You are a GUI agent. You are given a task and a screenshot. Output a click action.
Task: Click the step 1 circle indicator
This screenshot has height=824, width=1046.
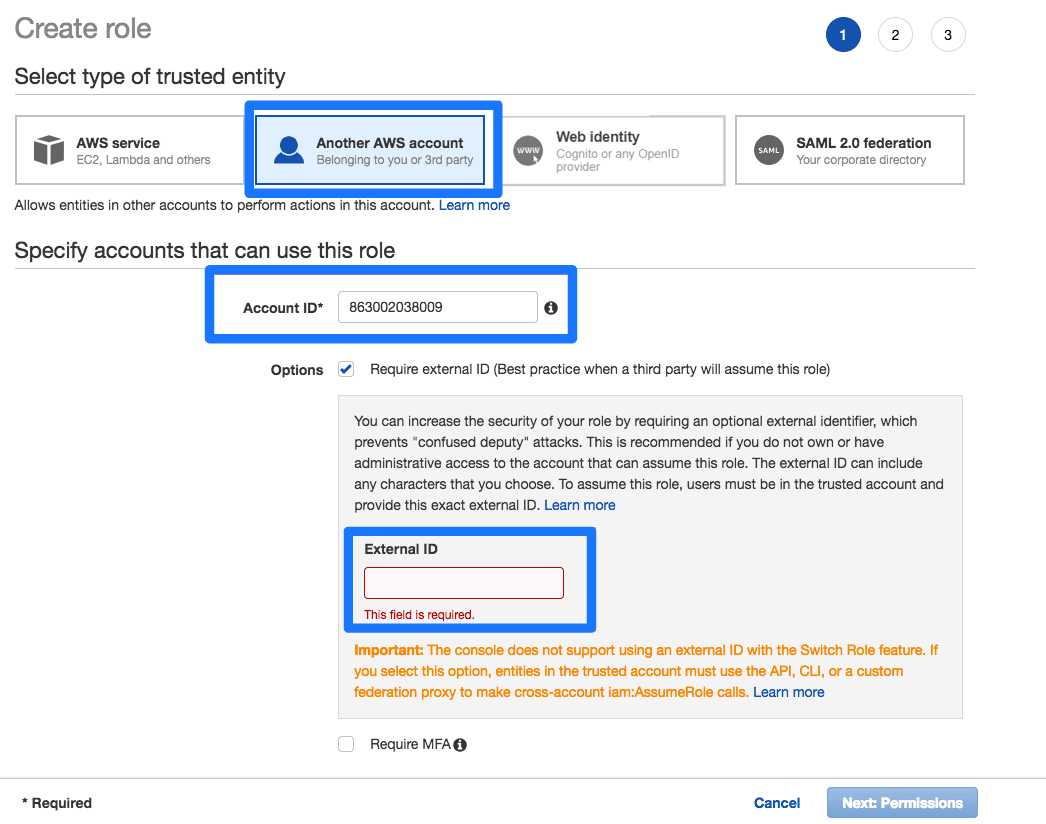point(843,34)
